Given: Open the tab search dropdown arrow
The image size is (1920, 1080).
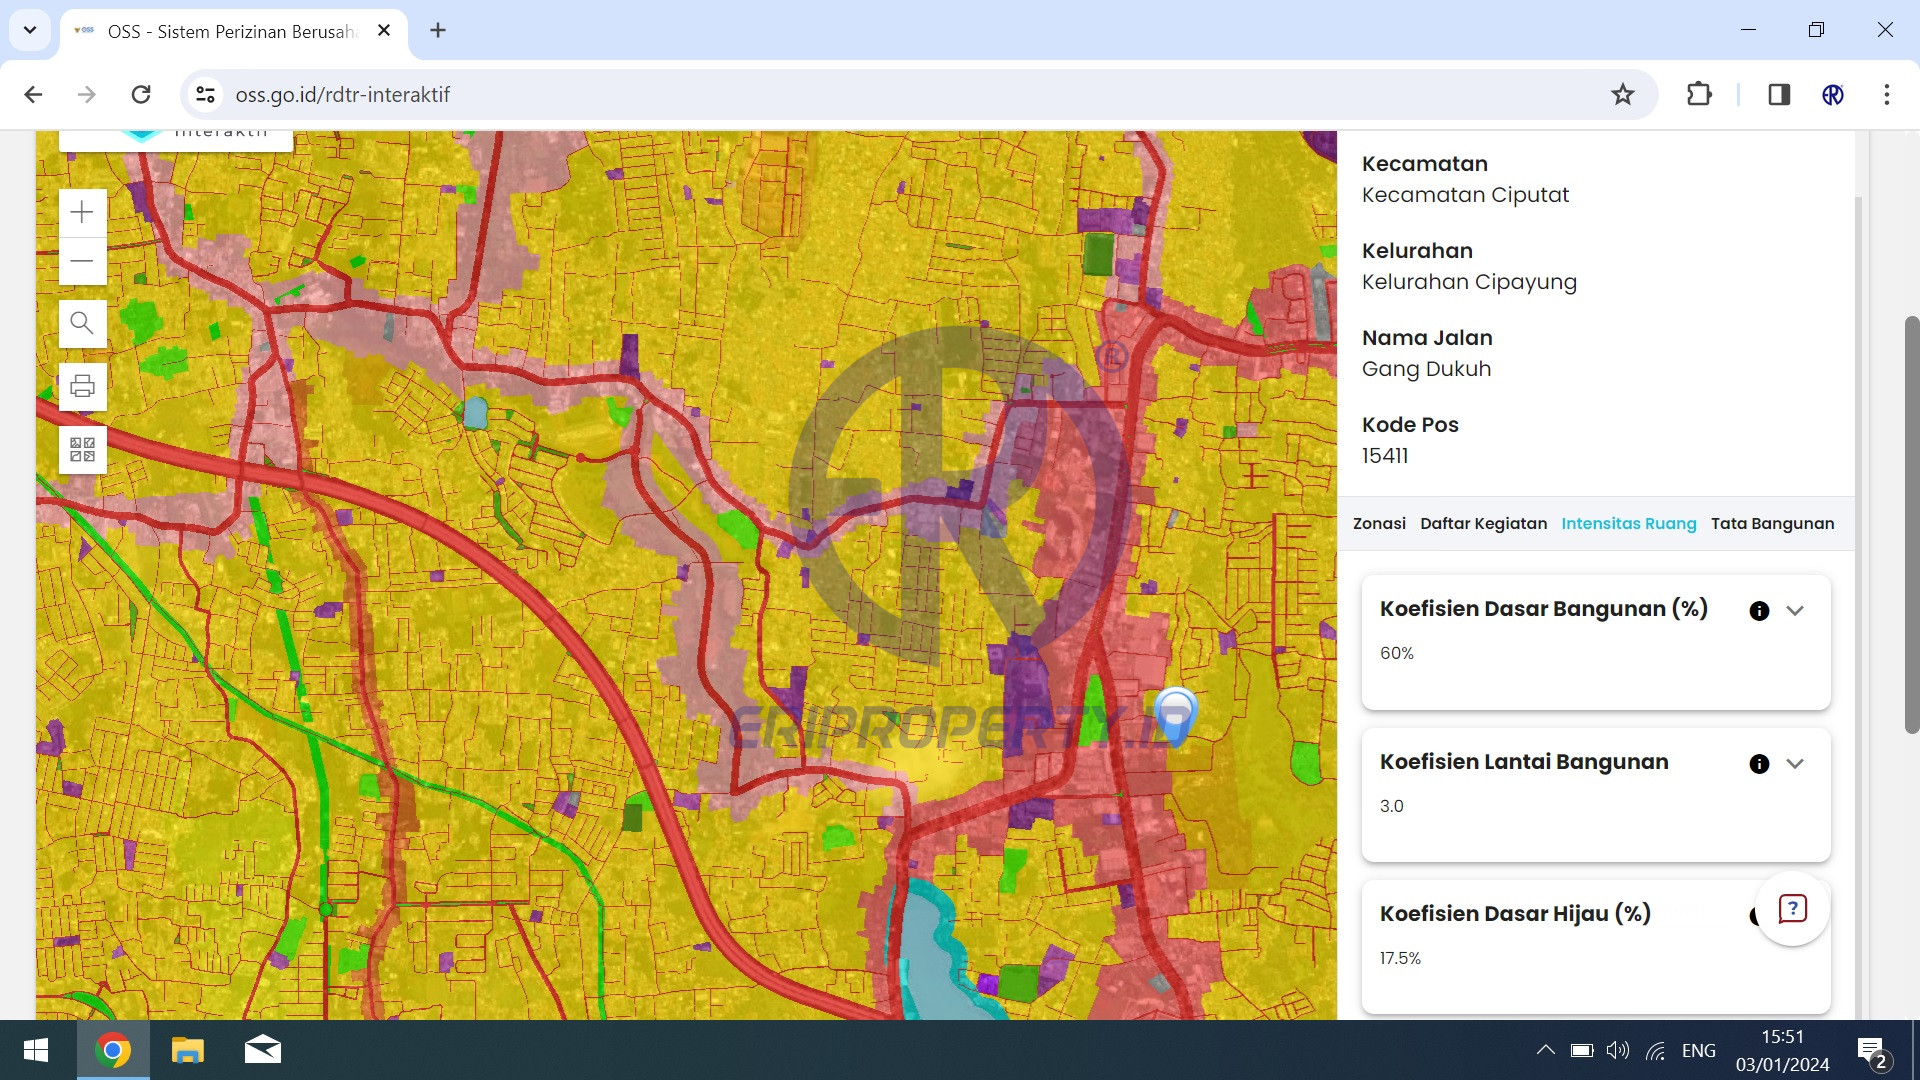Looking at the screenshot, I should tap(30, 30).
